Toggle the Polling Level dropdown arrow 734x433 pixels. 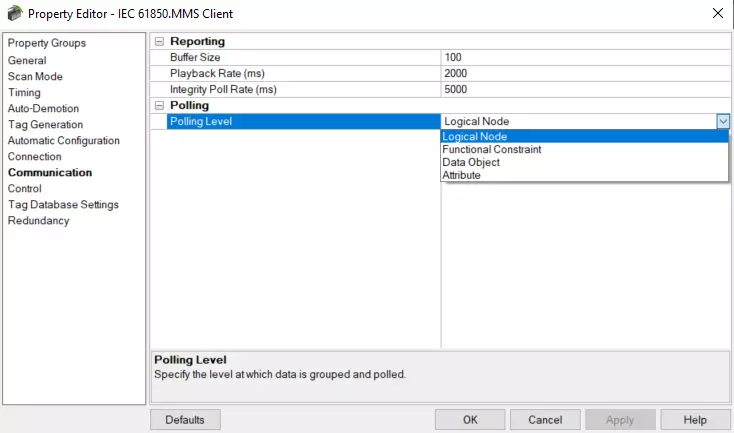[723, 121]
